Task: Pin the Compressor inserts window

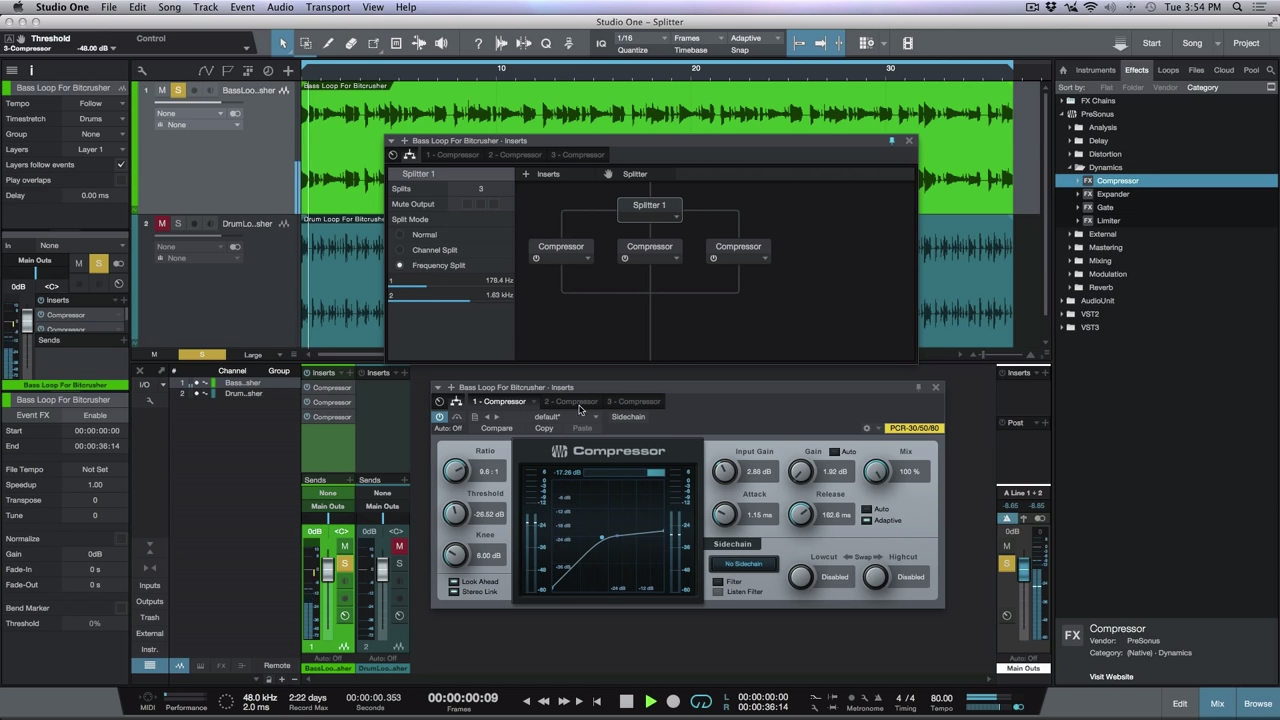Action: pos(918,387)
